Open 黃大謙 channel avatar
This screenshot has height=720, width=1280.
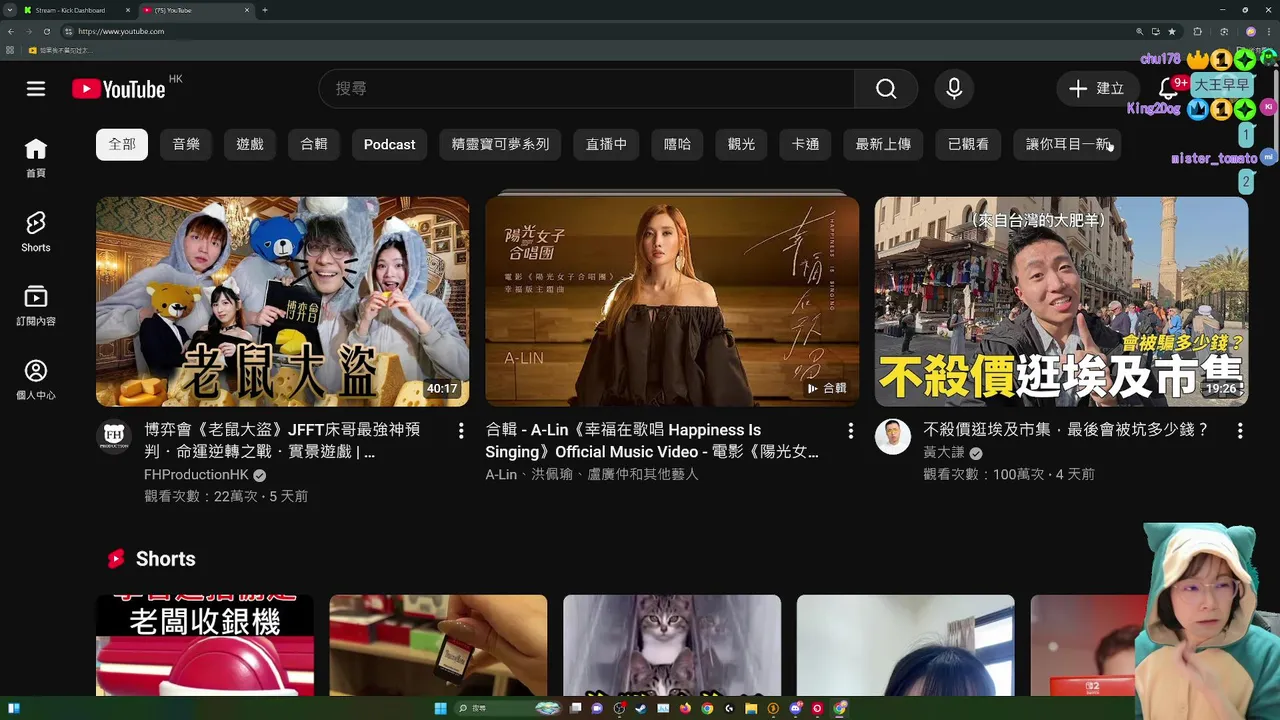[x=893, y=437]
